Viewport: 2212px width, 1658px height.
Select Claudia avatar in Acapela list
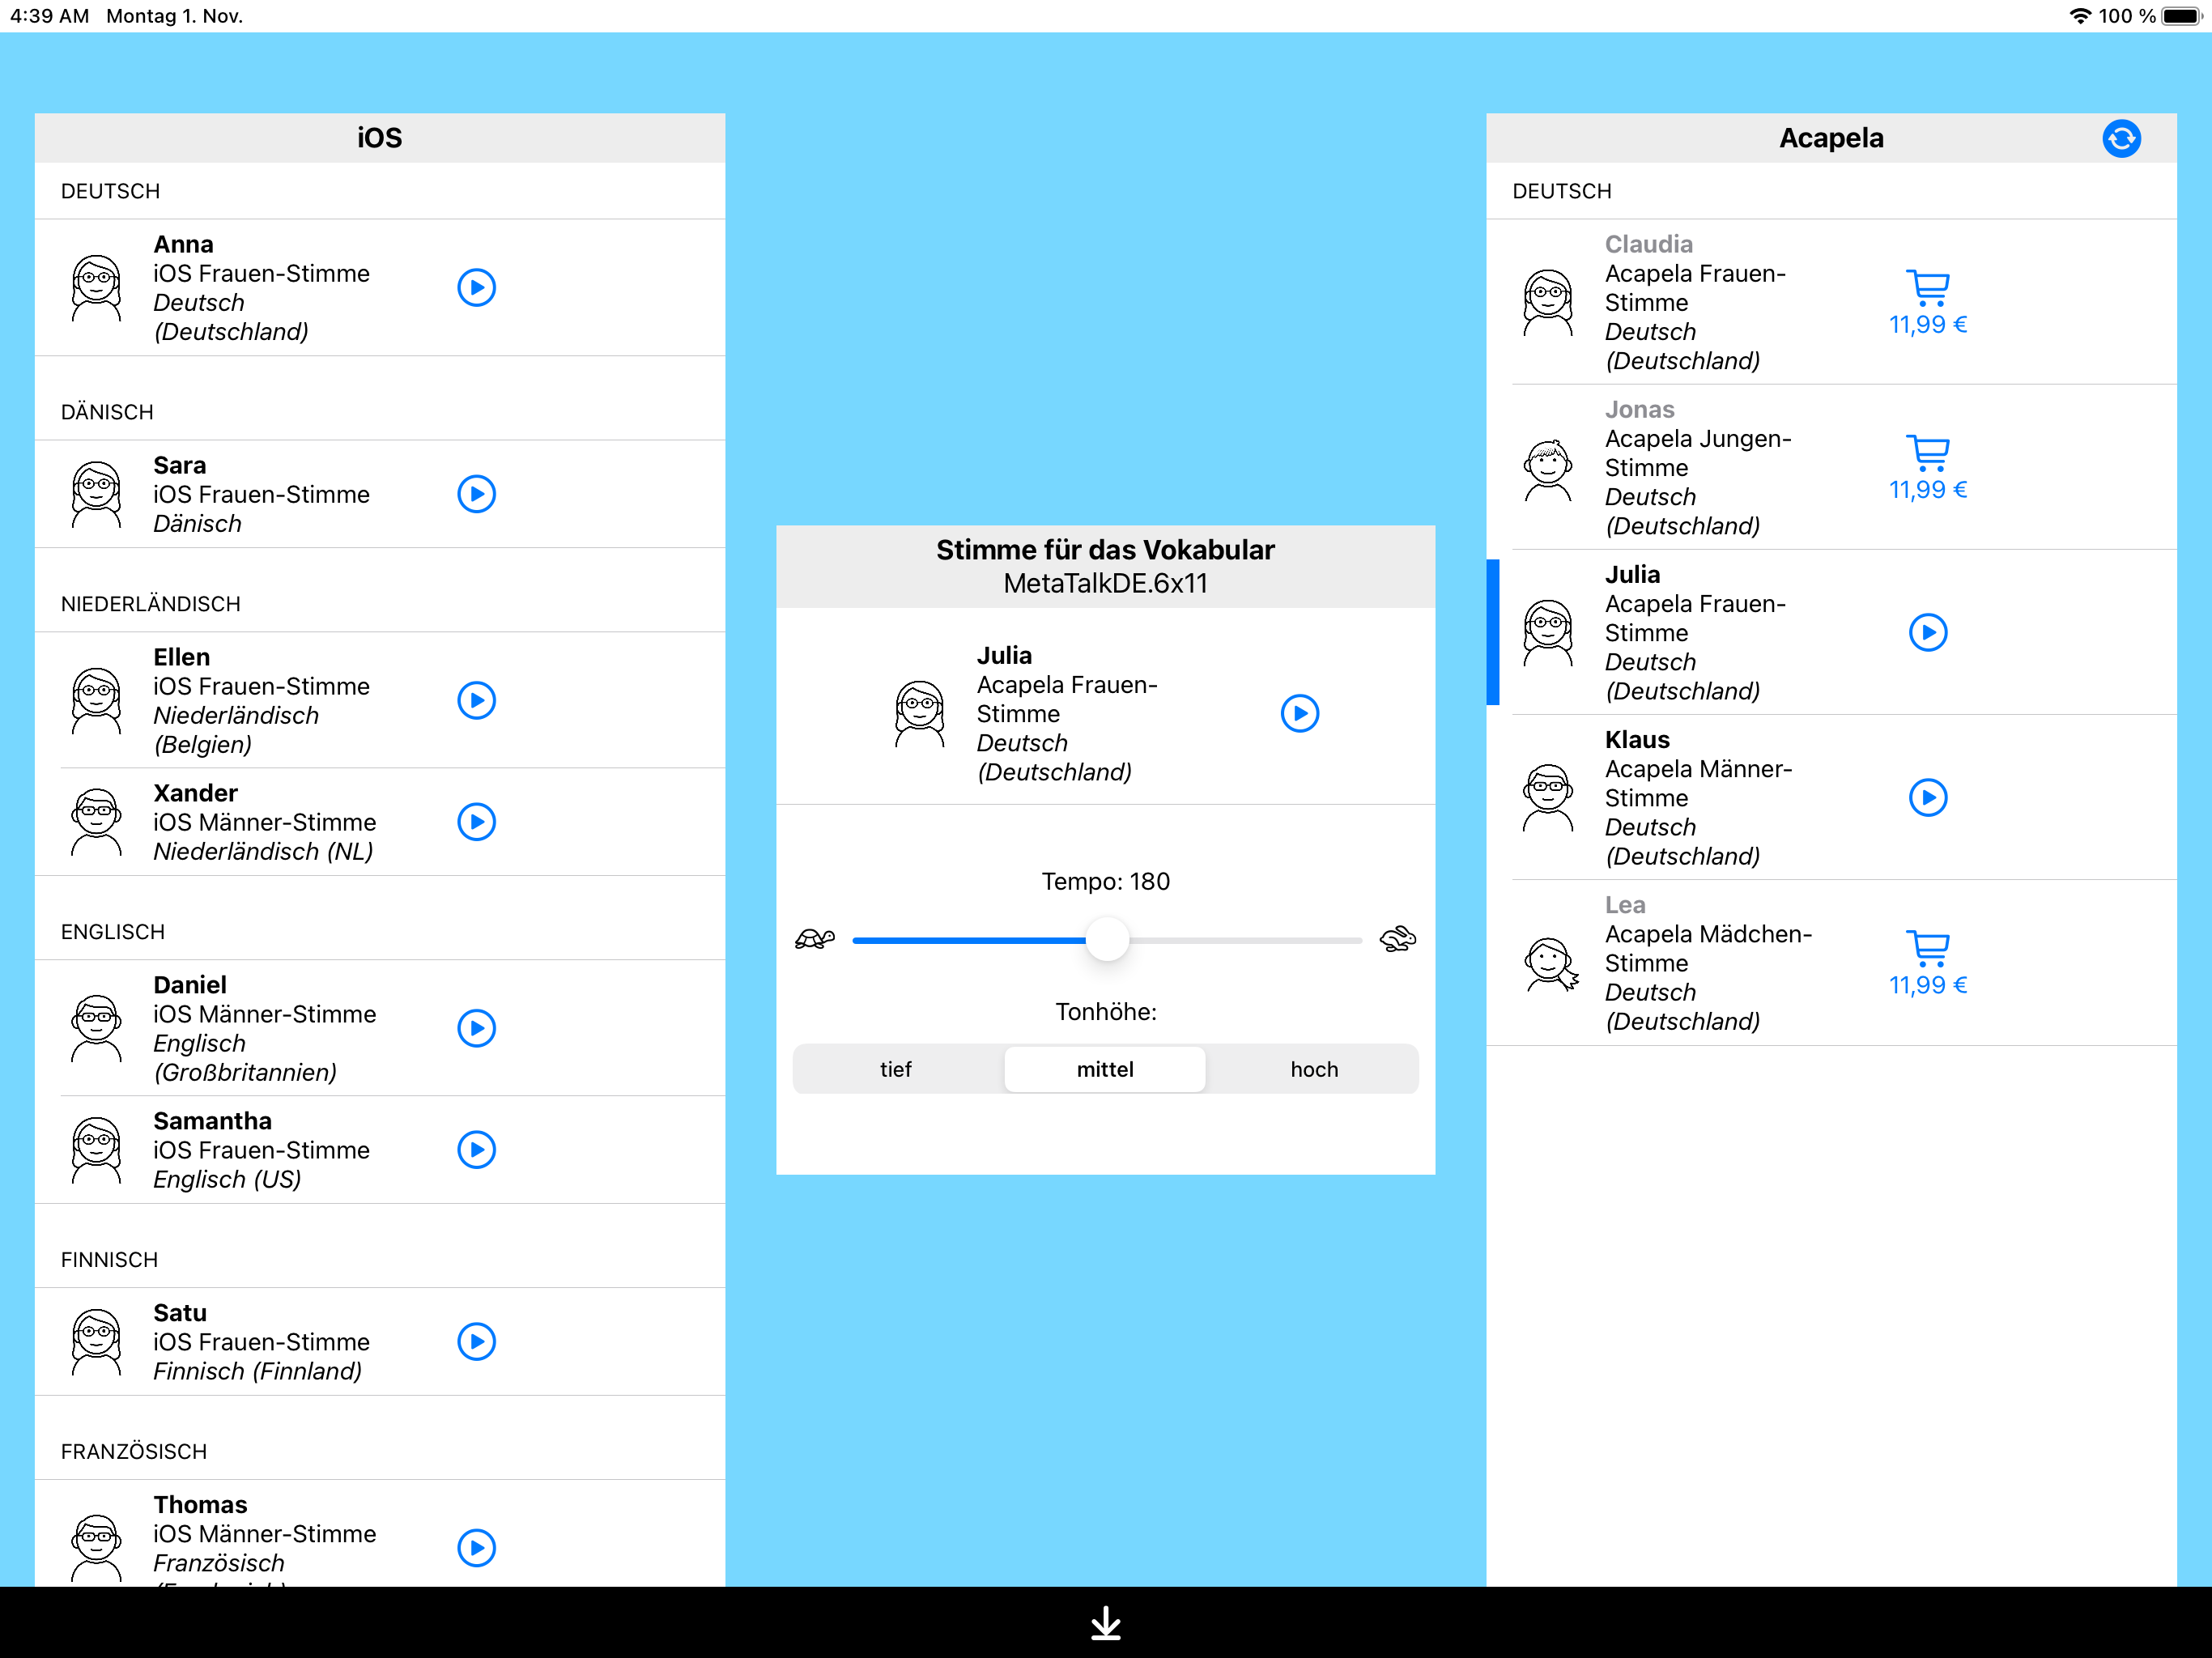coord(1548,302)
